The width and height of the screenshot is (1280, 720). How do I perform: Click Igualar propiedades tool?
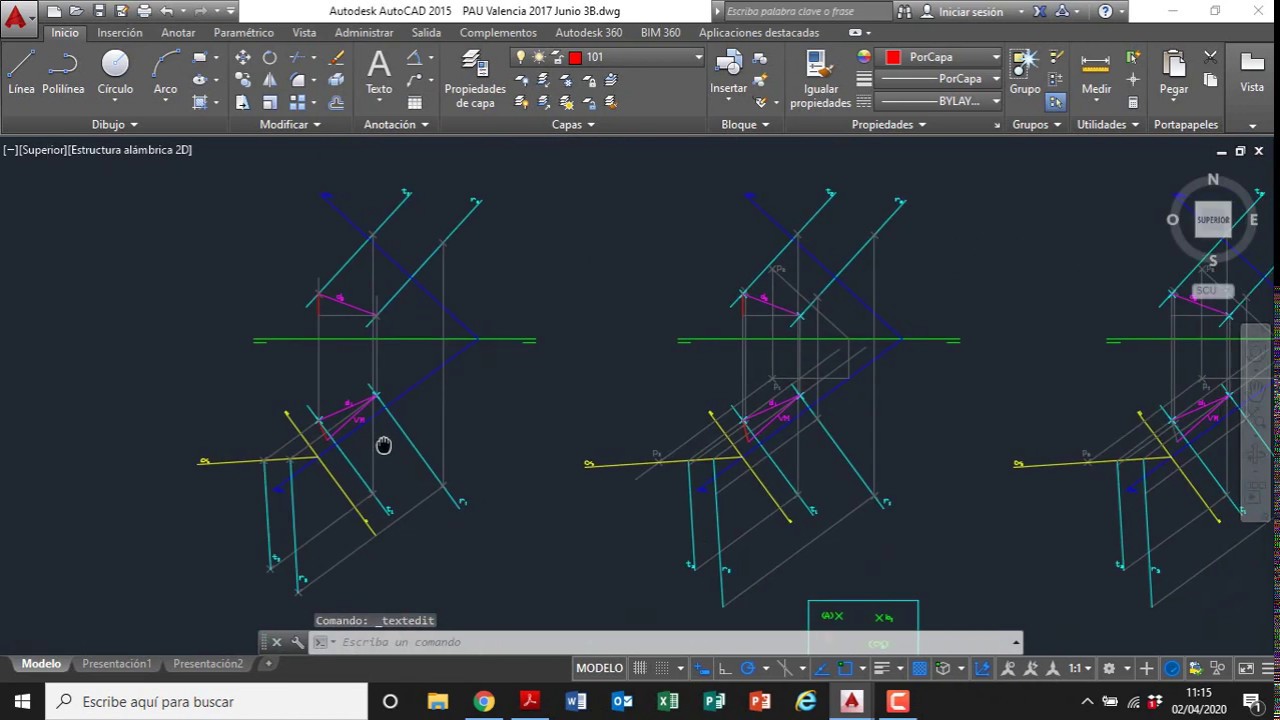click(820, 80)
